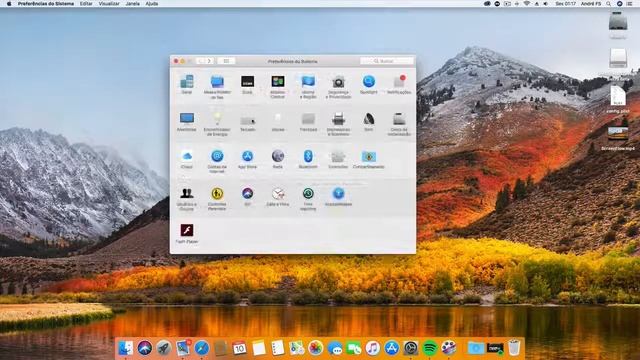The image size is (640, 360).
Task: Open iTunes from the Dock
Action: [x=372, y=348]
